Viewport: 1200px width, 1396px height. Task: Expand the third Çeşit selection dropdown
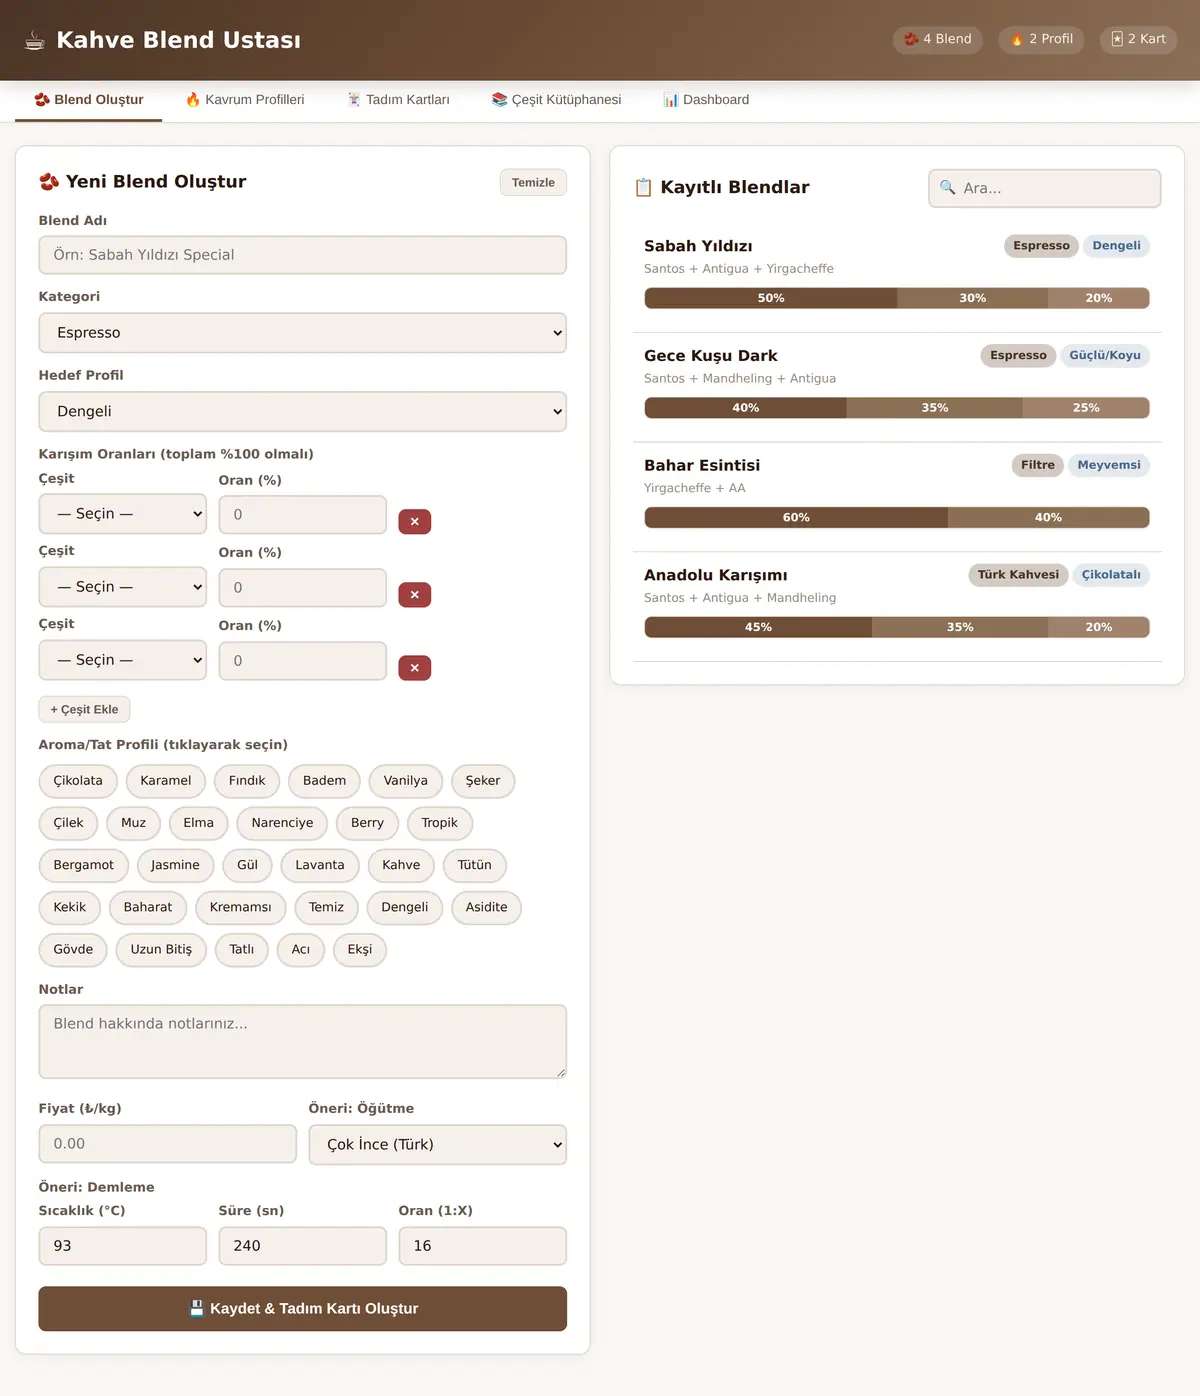pyautogui.click(x=123, y=660)
